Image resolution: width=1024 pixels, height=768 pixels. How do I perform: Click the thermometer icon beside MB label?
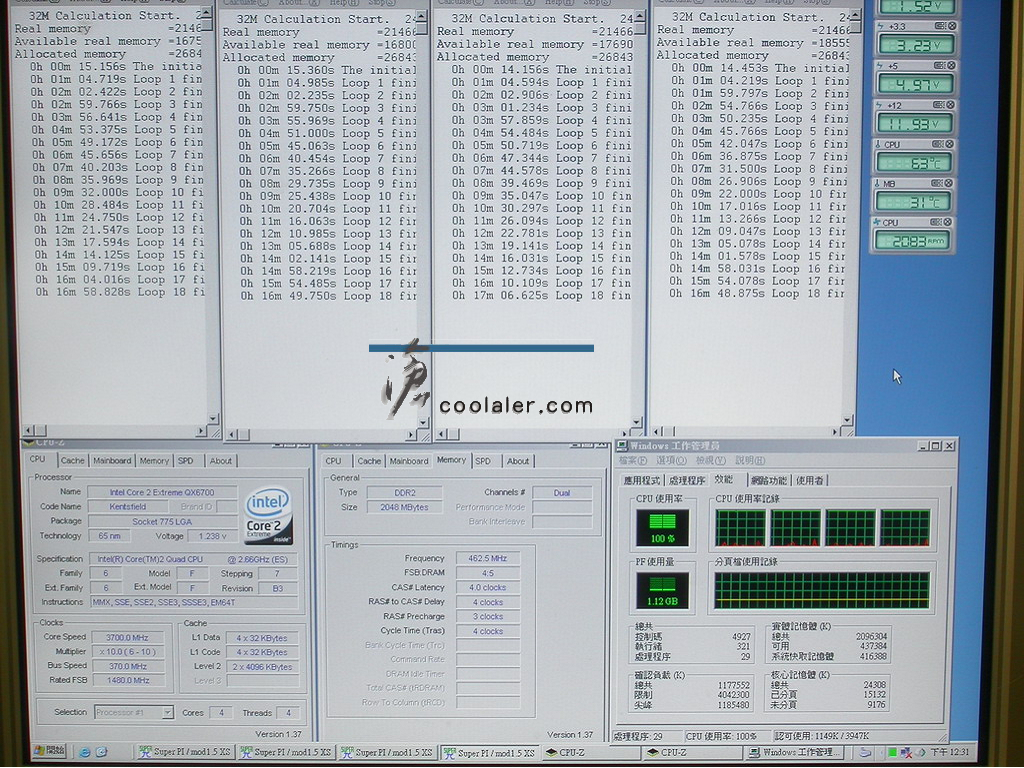pyautogui.click(x=877, y=184)
